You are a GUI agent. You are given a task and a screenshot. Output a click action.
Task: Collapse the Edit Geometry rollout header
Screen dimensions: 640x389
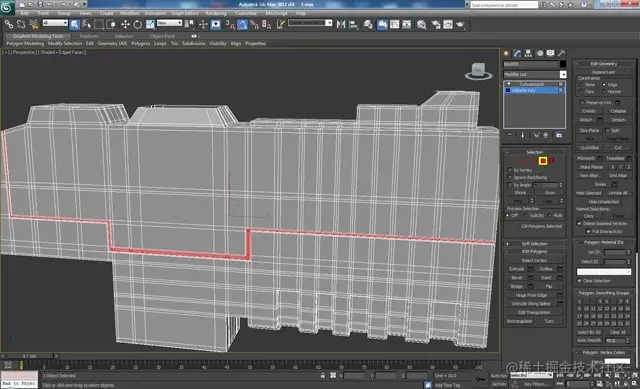(604, 64)
